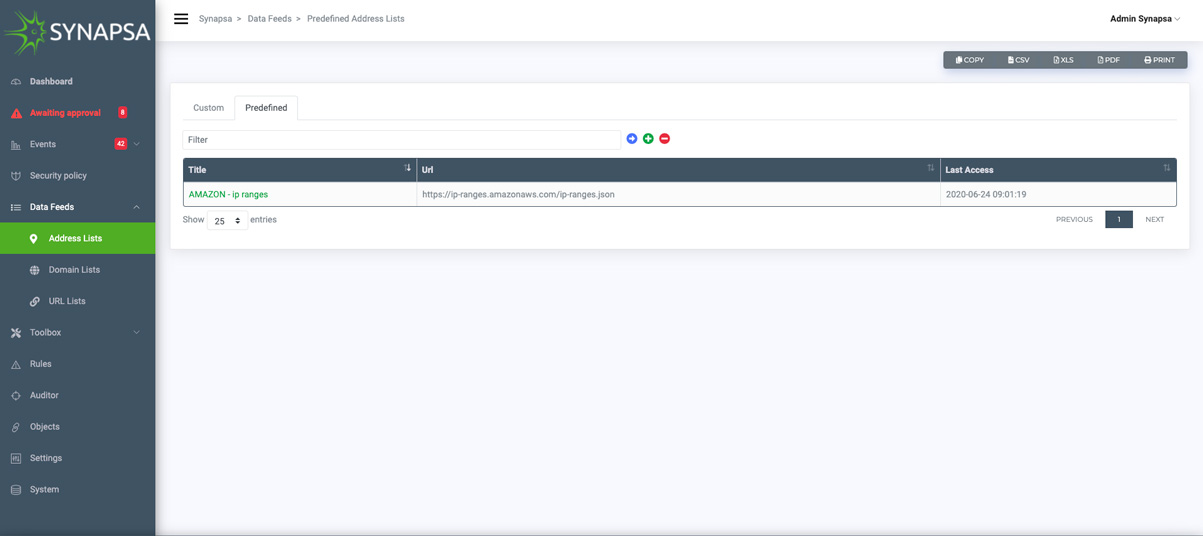Screen dimensions: 1203x536
Task: Click the Data Feeds breadcrumb link
Action: coord(270,19)
